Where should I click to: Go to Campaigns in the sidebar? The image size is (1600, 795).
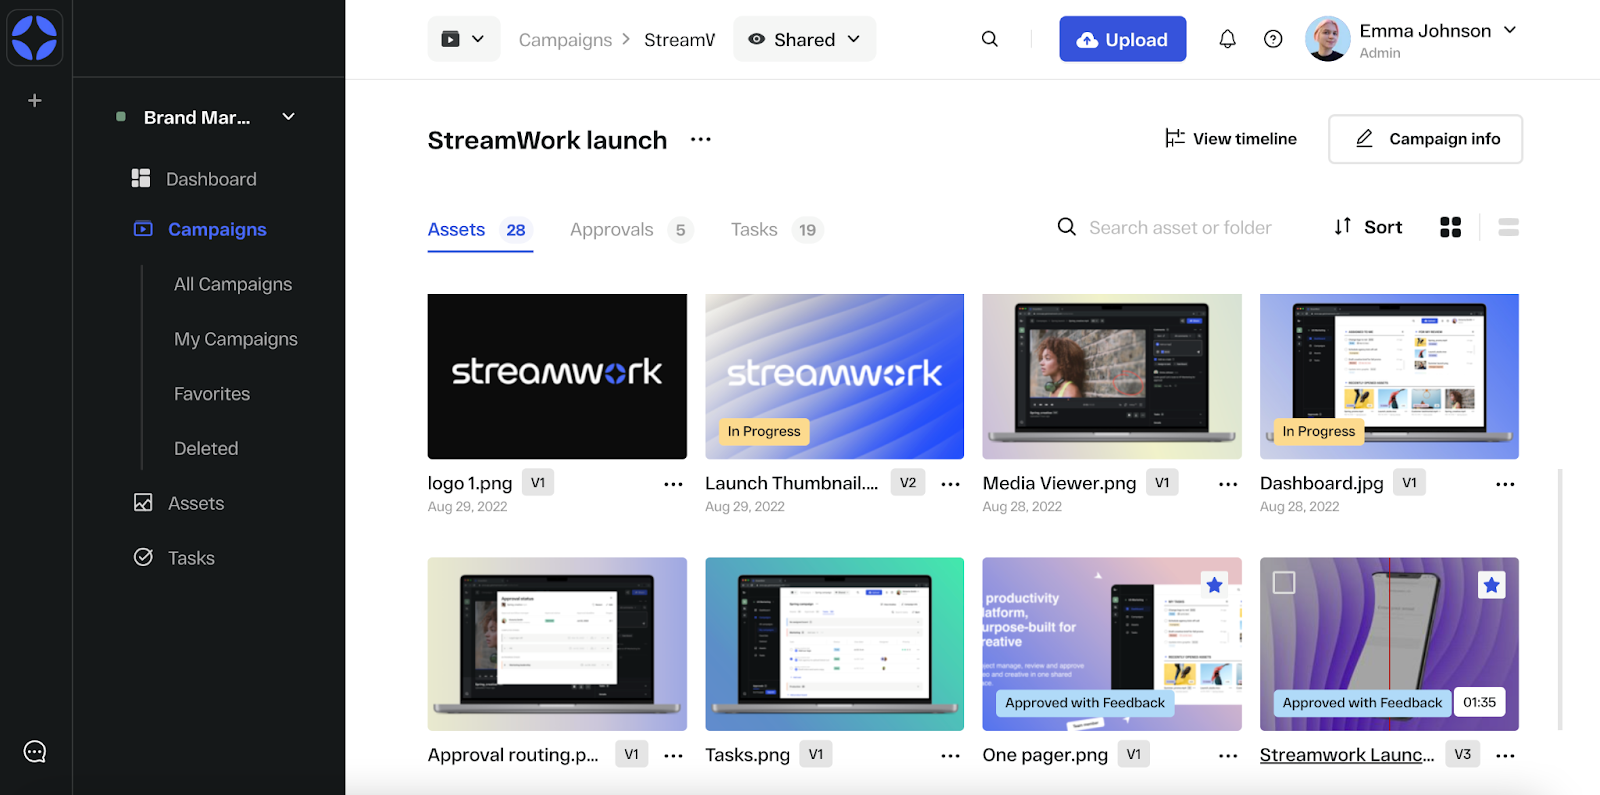click(x=200, y=229)
